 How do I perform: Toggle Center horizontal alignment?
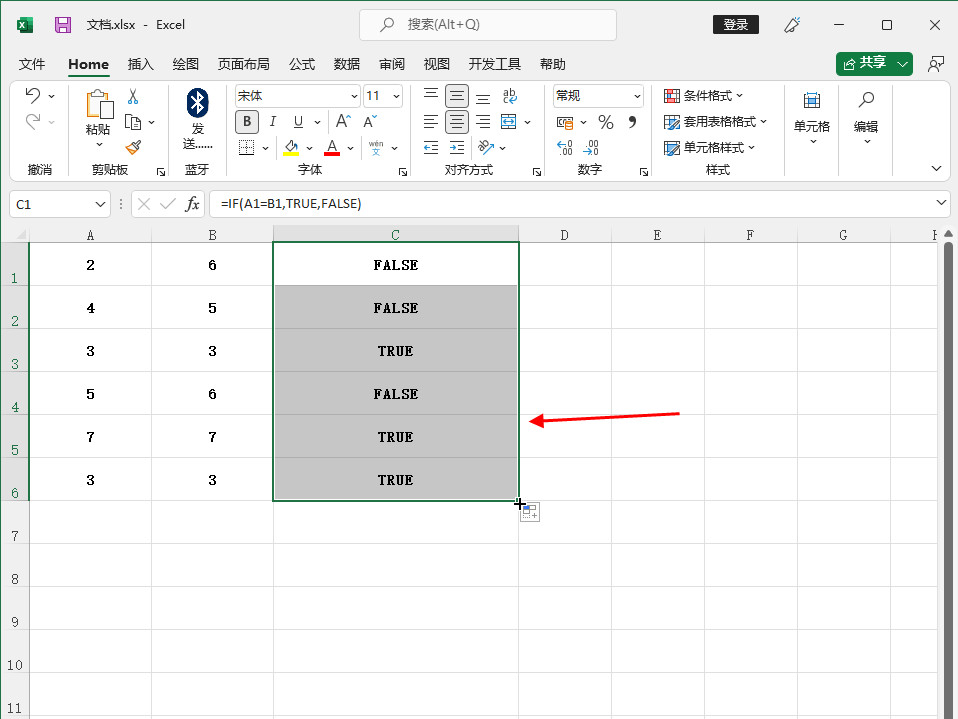coord(457,122)
